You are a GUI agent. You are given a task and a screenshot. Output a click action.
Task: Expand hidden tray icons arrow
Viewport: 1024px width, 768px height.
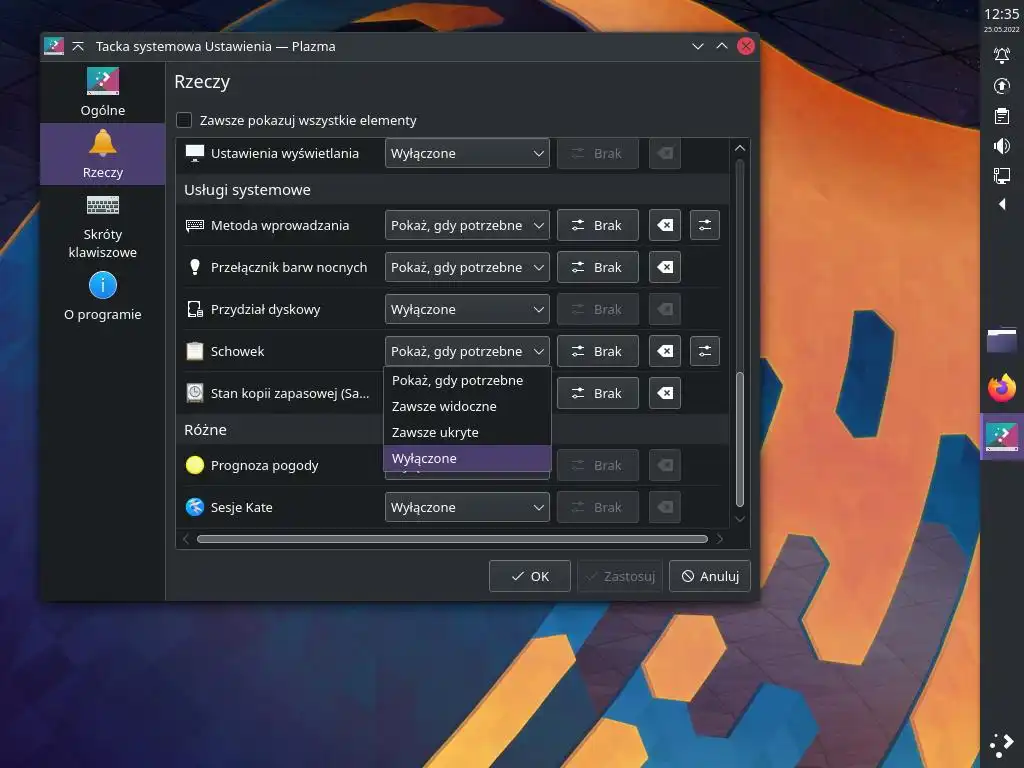point(1002,204)
